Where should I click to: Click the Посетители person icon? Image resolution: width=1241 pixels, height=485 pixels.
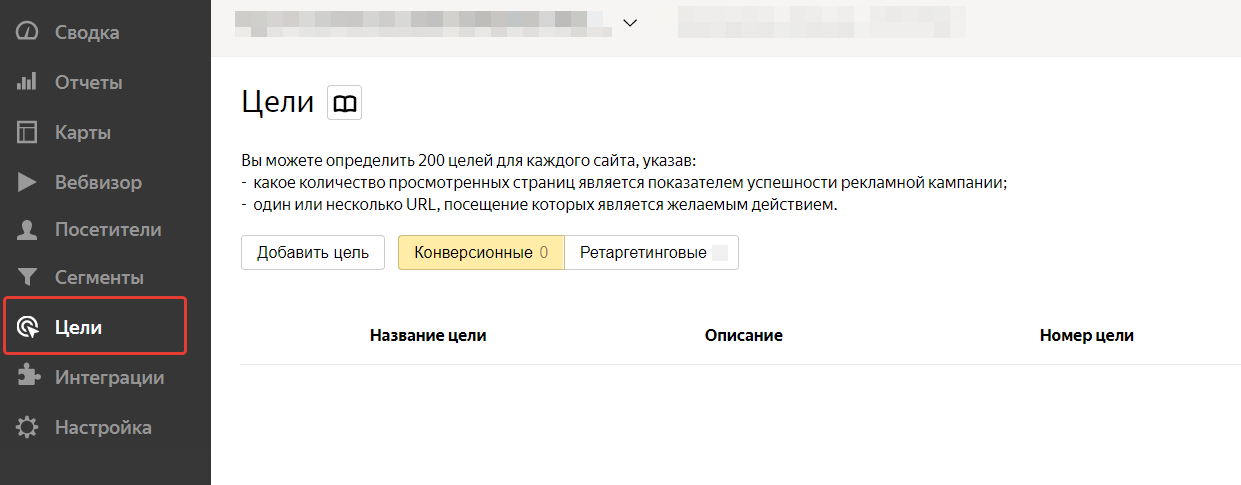(x=27, y=230)
